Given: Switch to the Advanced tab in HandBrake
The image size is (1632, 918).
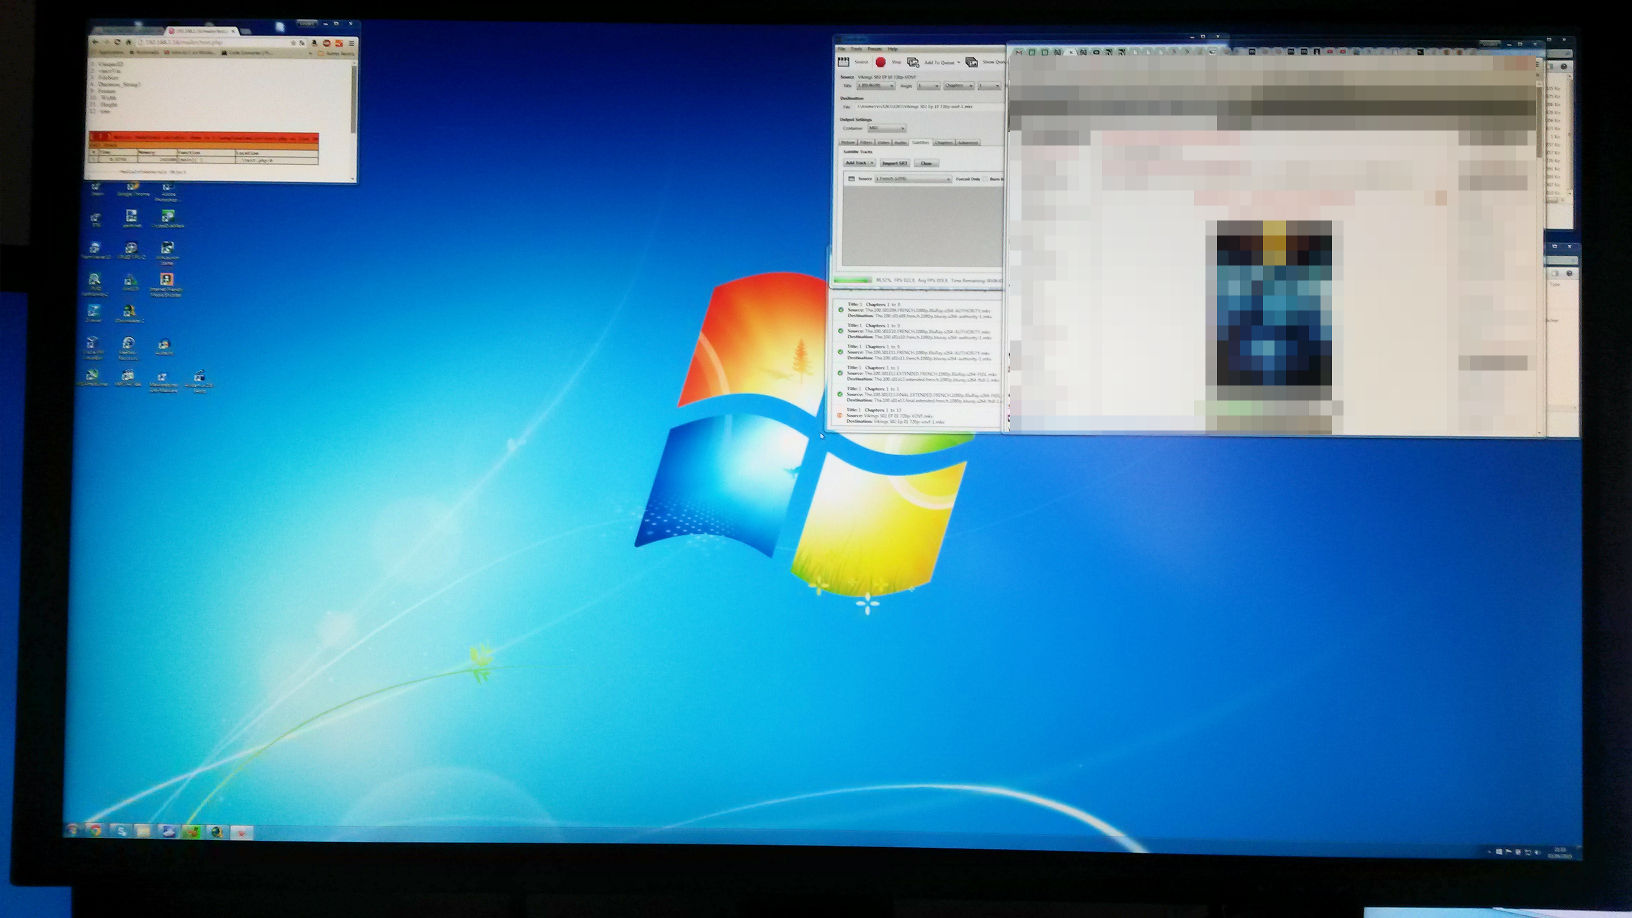Looking at the screenshot, I should click(x=968, y=142).
